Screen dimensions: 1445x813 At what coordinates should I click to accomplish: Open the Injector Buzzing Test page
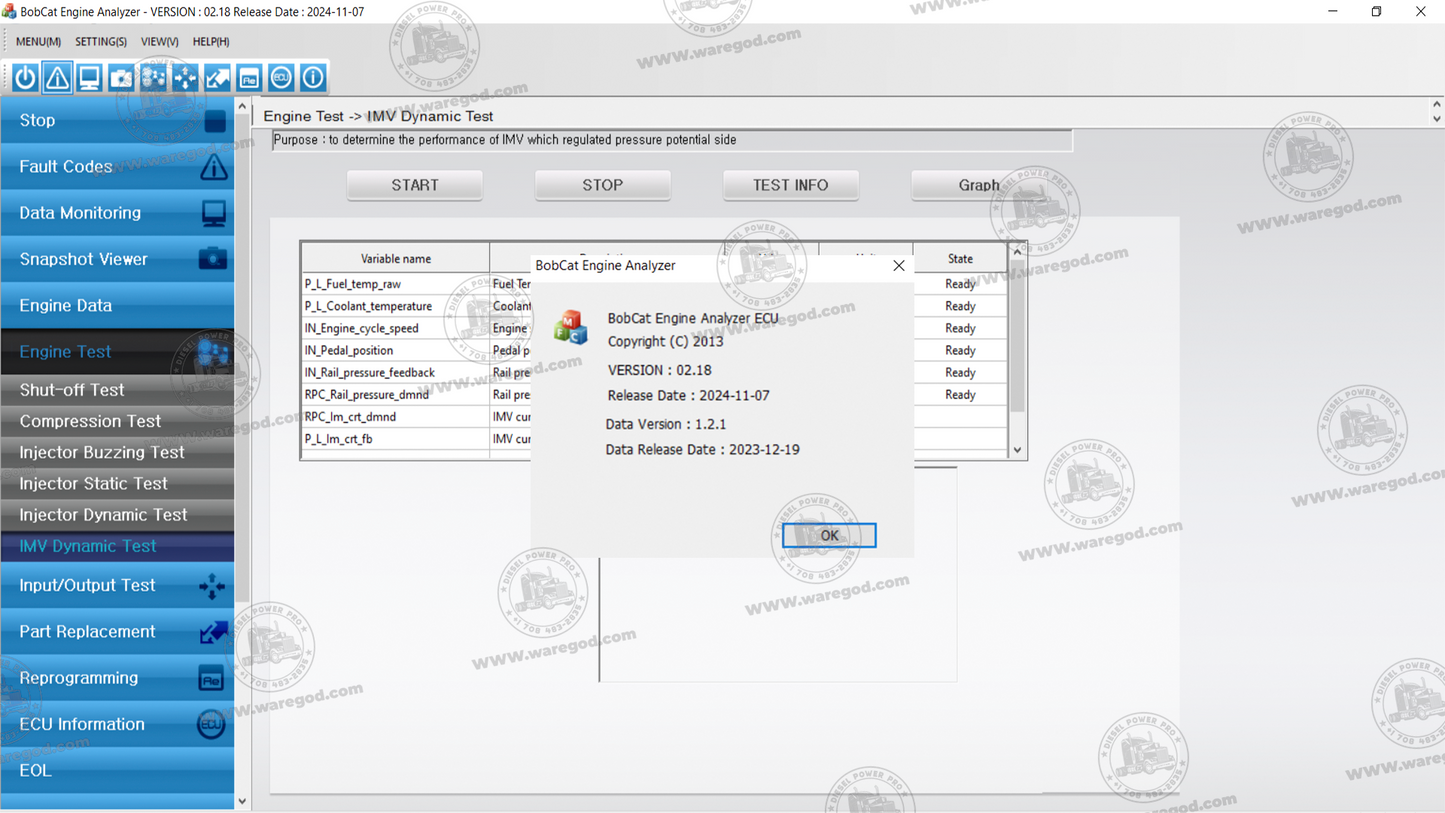[102, 452]
